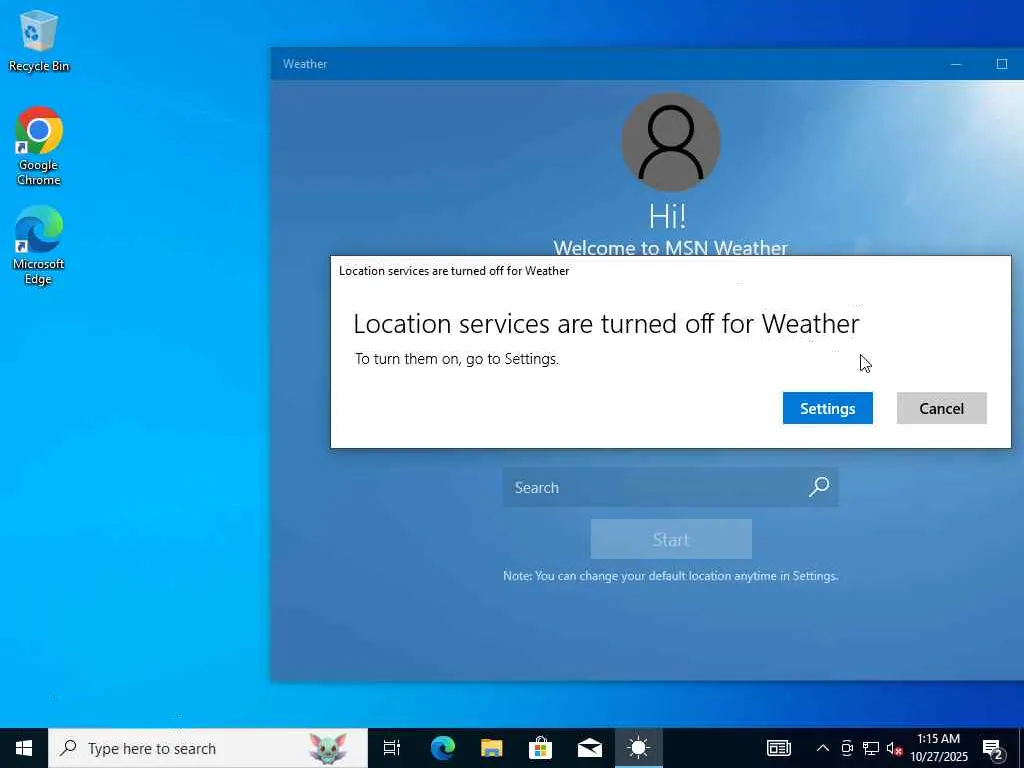Click the Weather app taskbar icon
The width and height of the screenshot is (1024, 768).
(638, 748)
